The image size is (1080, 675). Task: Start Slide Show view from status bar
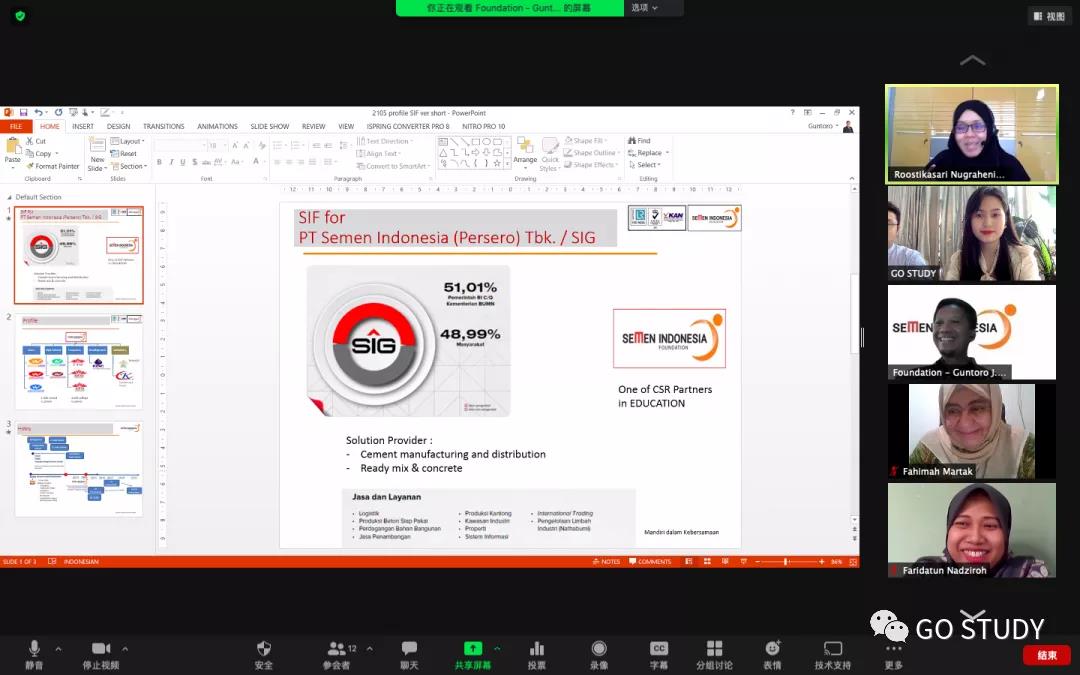742,562
